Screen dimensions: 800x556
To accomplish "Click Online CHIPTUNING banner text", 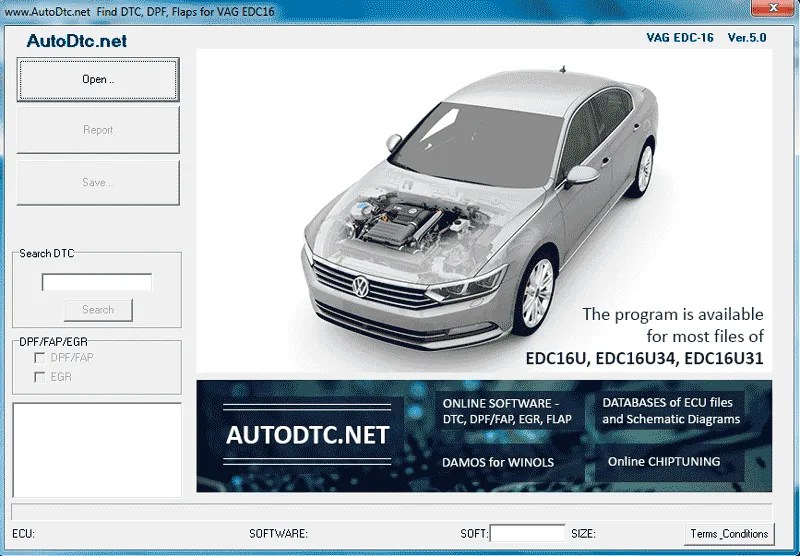I will 664,461.
